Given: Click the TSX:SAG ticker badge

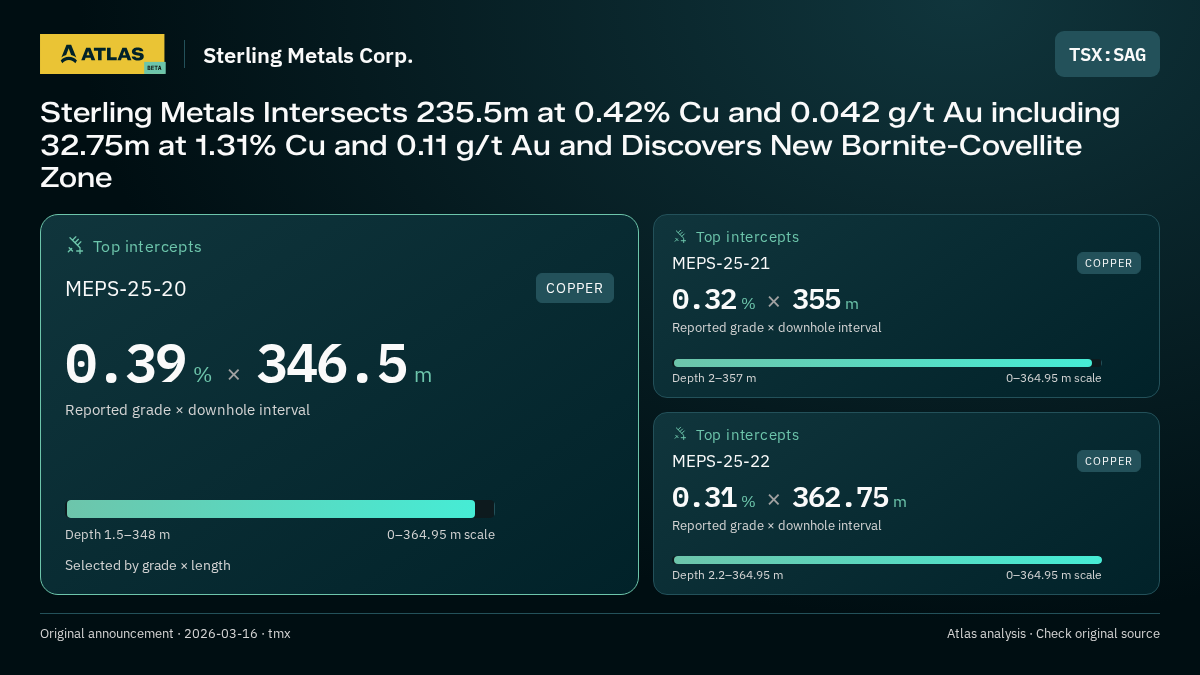Looking at the screenshot, I should click(1107, 54).
